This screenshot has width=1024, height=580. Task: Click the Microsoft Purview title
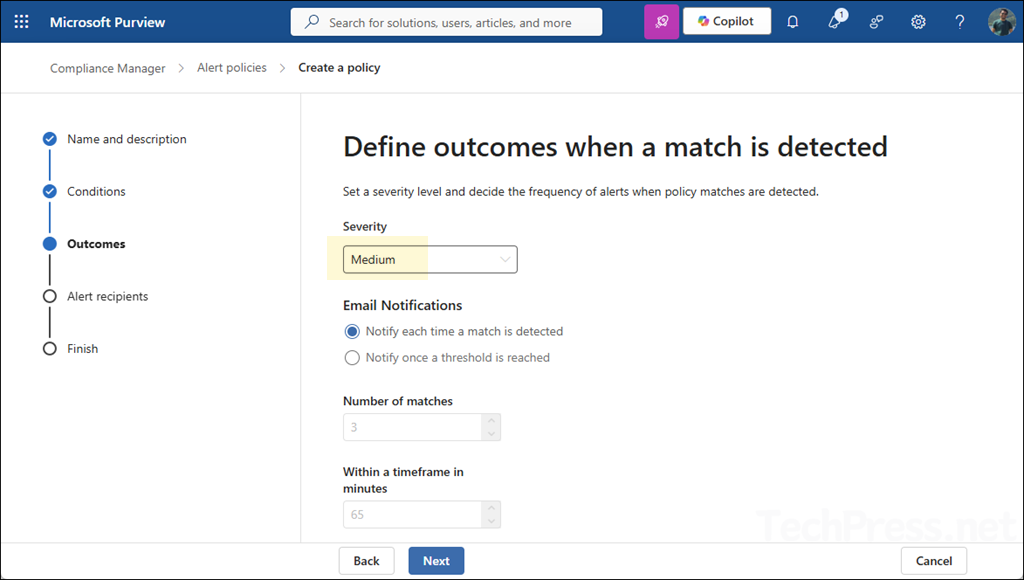click(x=108, y=22)
